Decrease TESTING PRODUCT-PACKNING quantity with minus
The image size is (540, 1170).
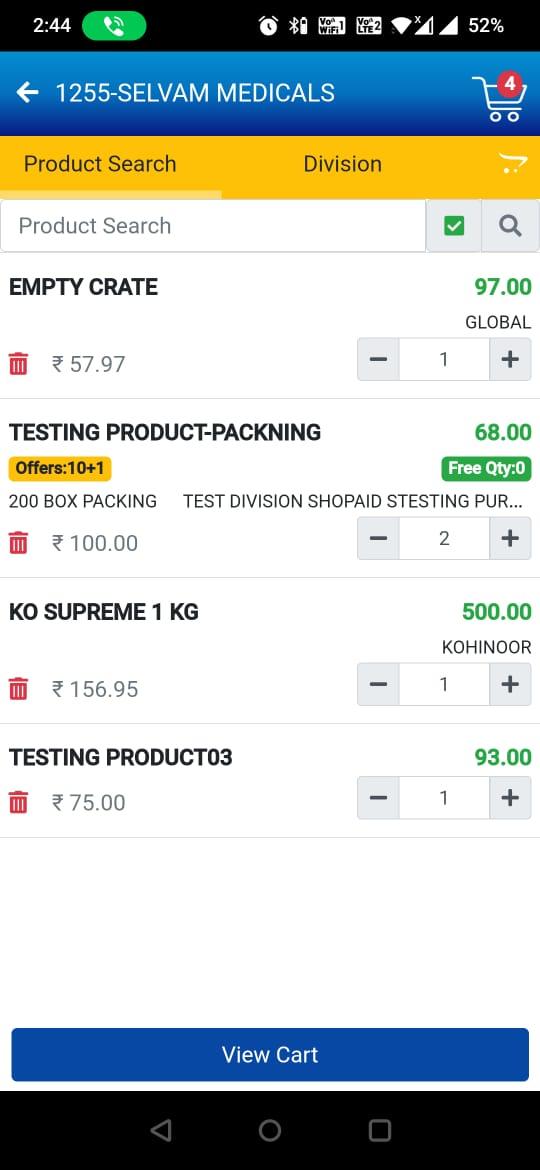[x=378, y=539]
